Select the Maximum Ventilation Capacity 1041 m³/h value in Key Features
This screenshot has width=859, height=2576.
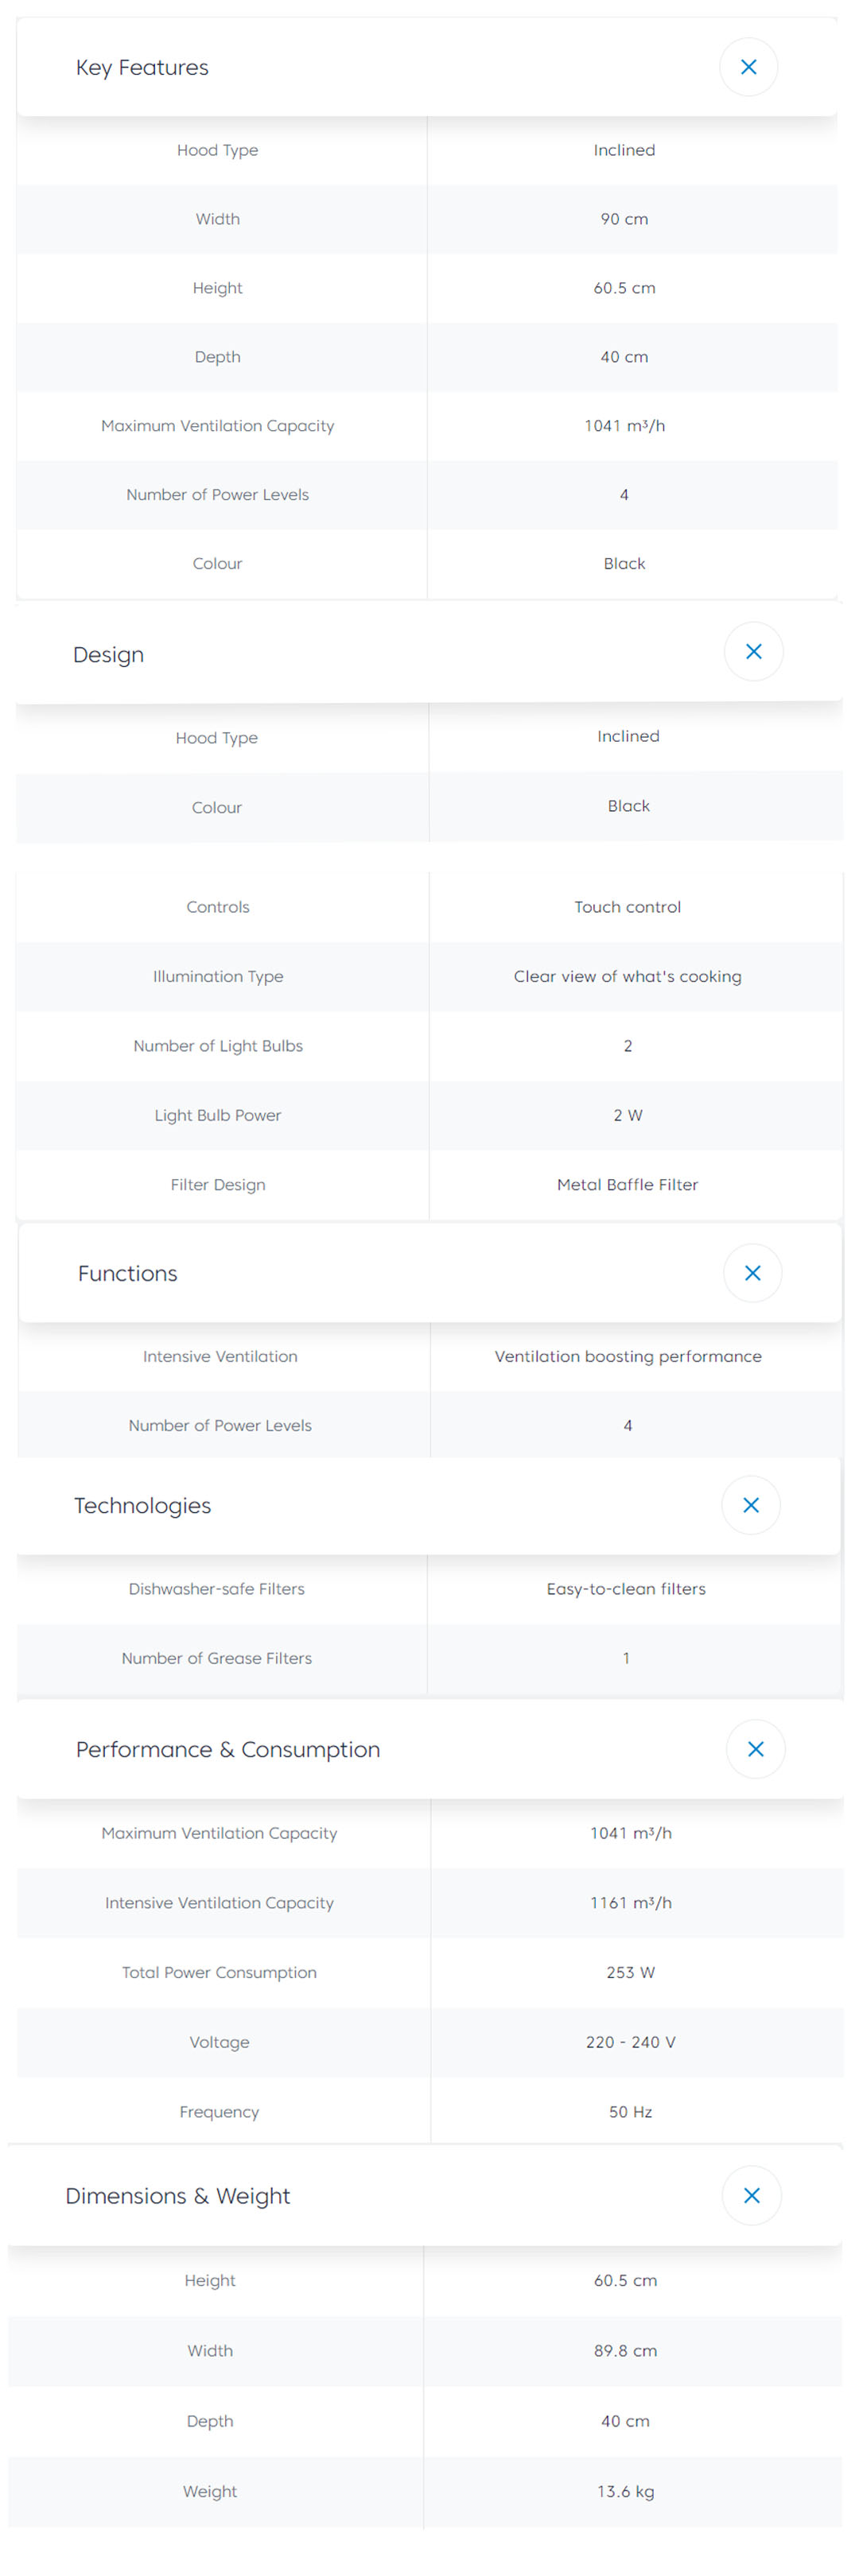click(624, 426)
